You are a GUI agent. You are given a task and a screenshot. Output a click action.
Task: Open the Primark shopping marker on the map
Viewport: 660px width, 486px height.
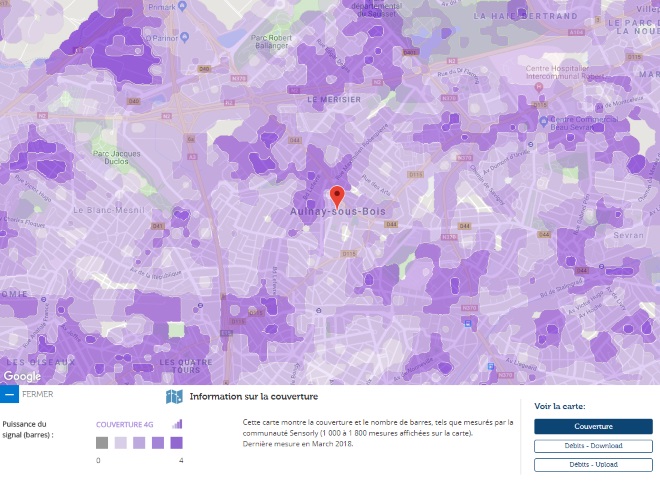click(182, 6)
